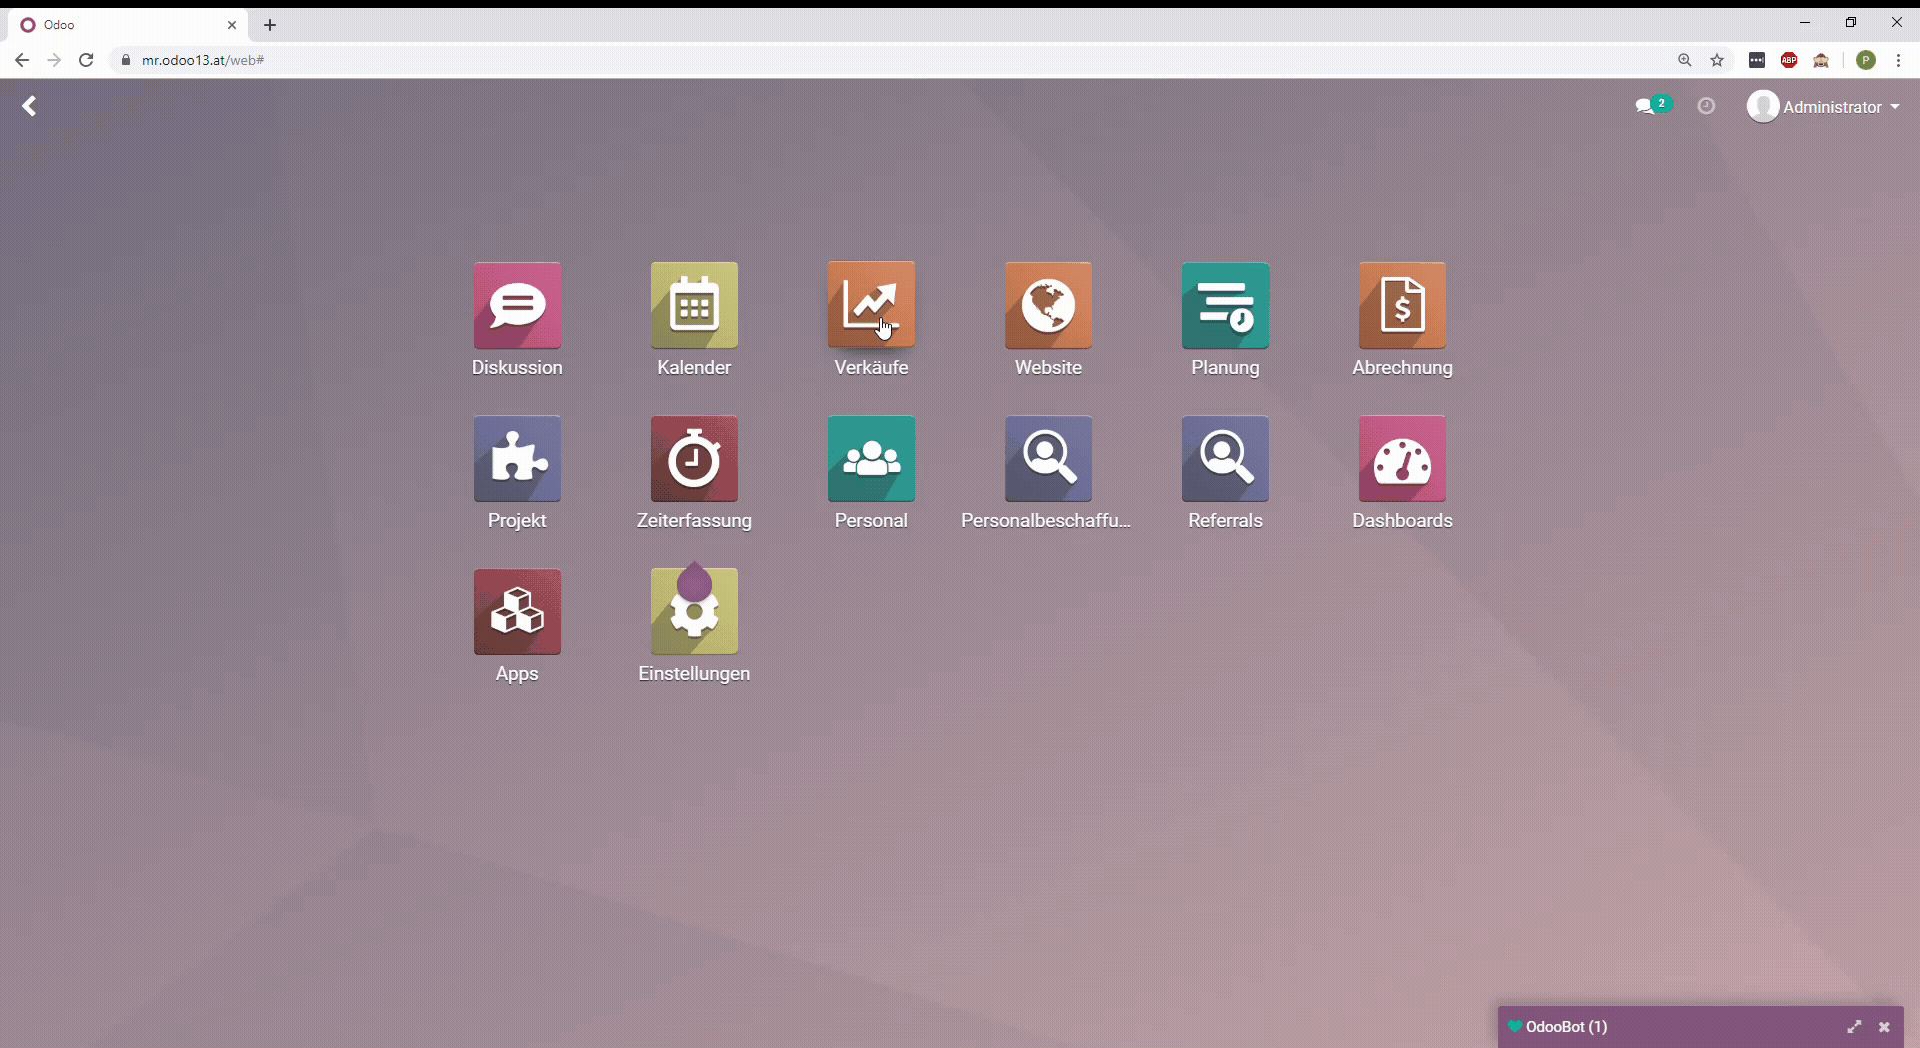Open the Dashboards app
1920x1048 pixels.
[1402, 458]
